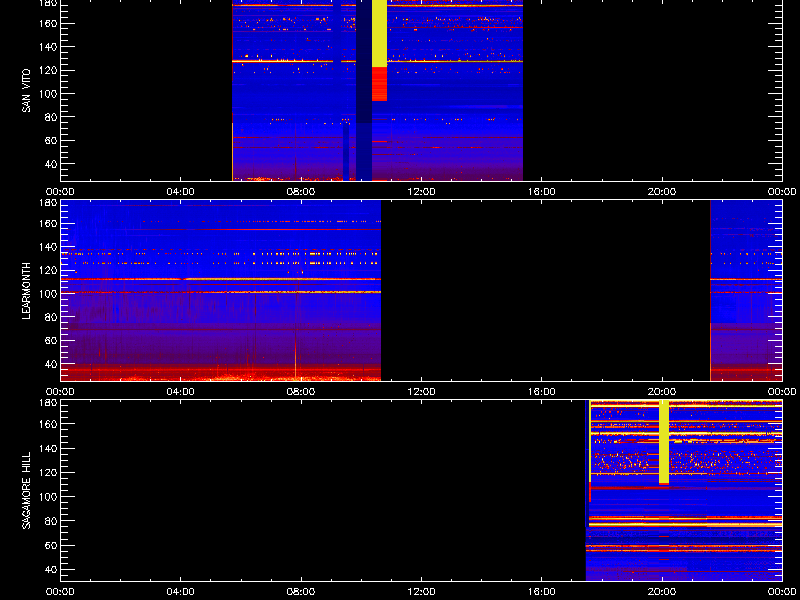Click the SAN VITO station label
This screenshot has width=800, height=600.
pos(27,91)
